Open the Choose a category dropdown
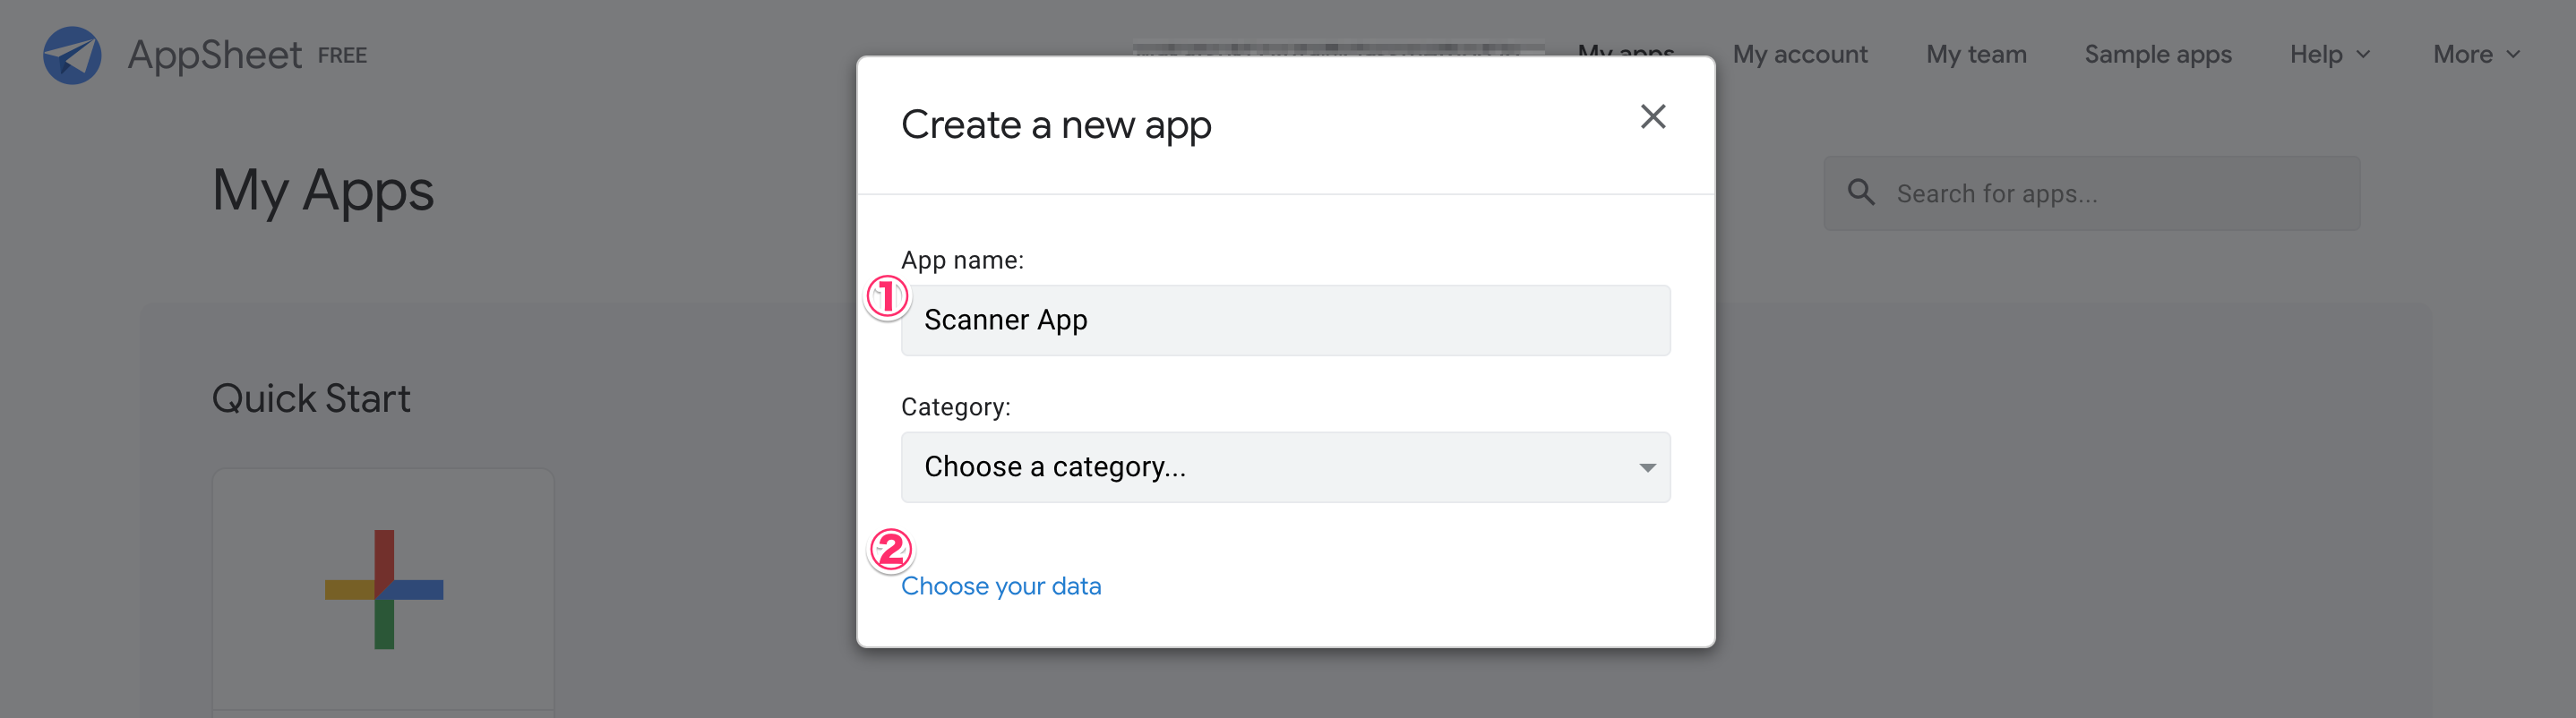This screenshot has height=718, width=2576. click(x=1284, y=467)
